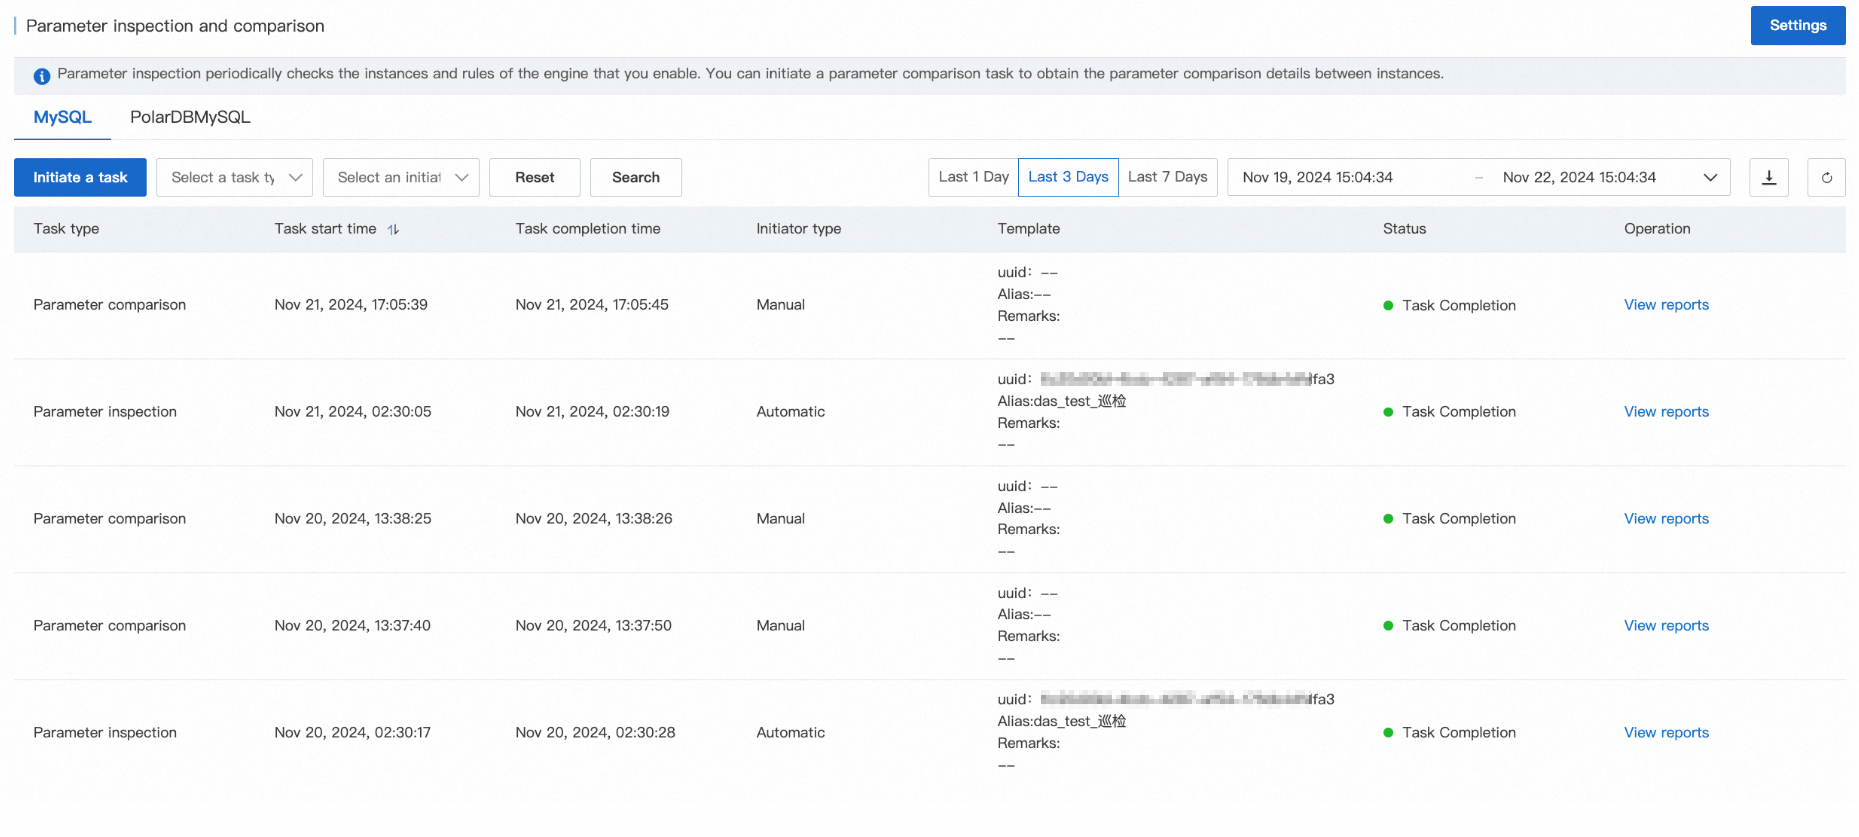Screen dimensions: 1859x837
Task: Click the Task start time sort icon
Action: [x=393, y=229]
